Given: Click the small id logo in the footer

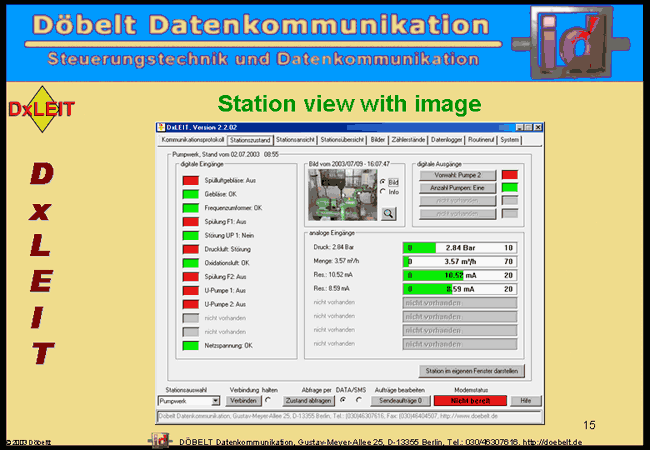Looking at the screenshot, I should pyautogui.click(x=161, y=441).
